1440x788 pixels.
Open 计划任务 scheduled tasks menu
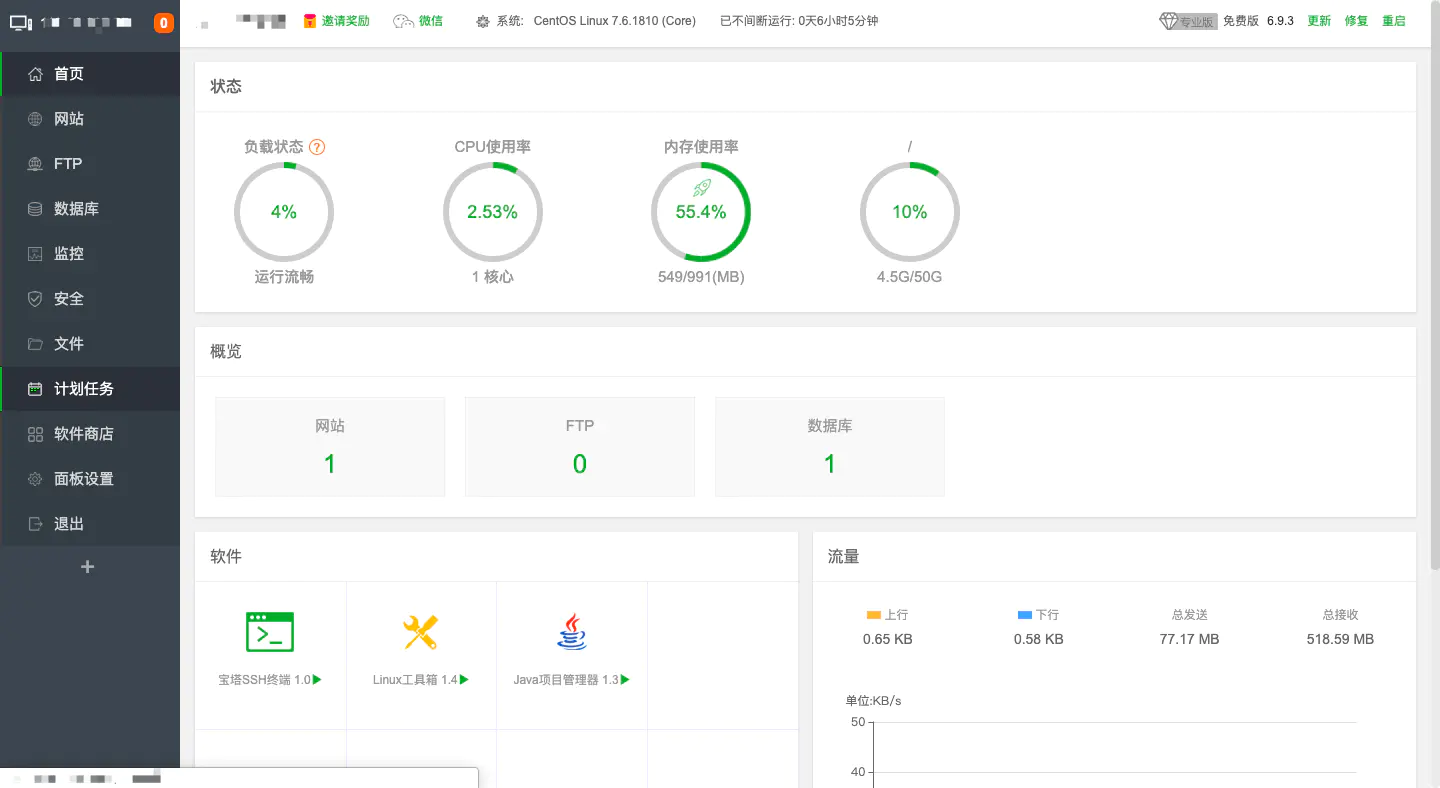coord(84,389)
